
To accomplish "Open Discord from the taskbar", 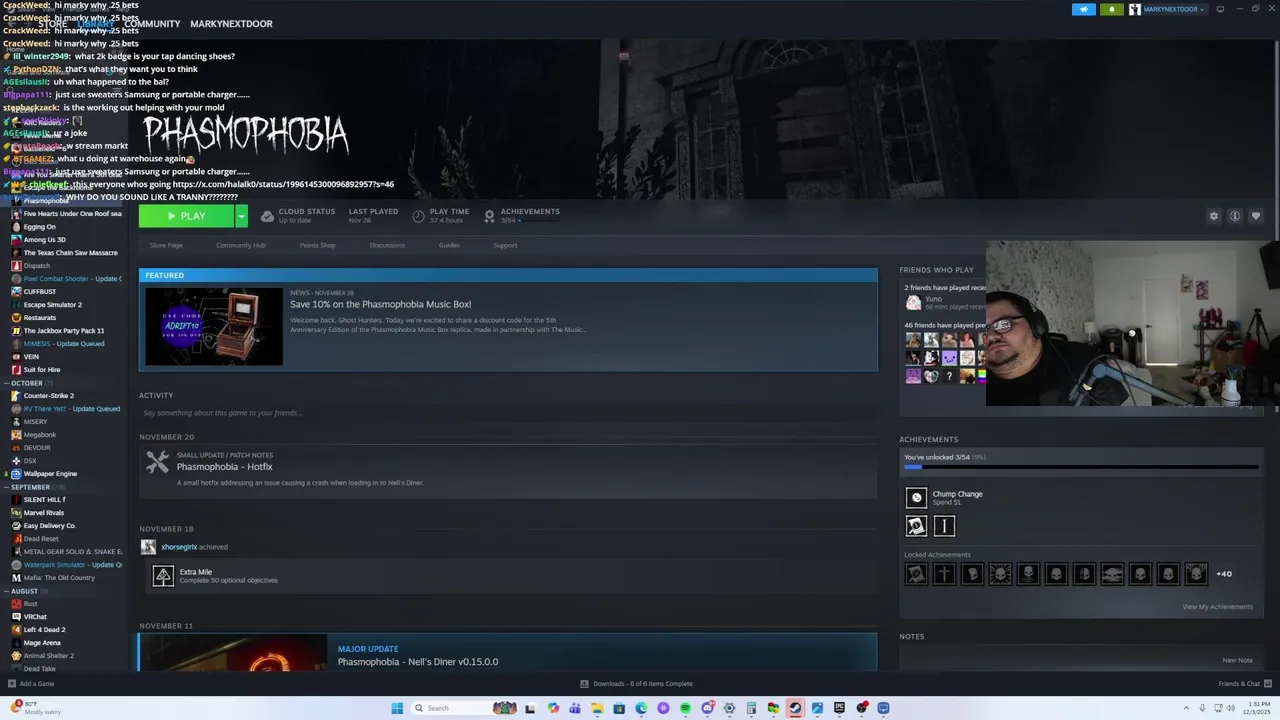I will [707, 708].
